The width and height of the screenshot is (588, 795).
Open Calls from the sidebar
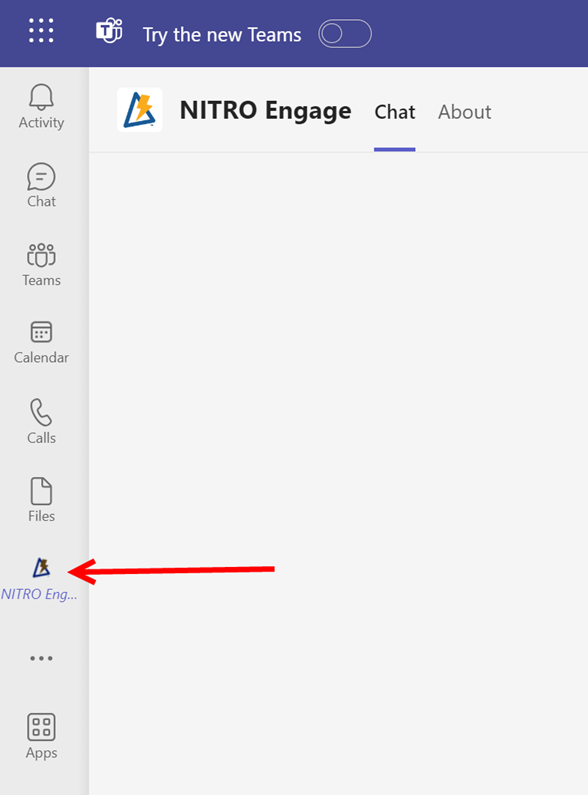pos(42,422)
